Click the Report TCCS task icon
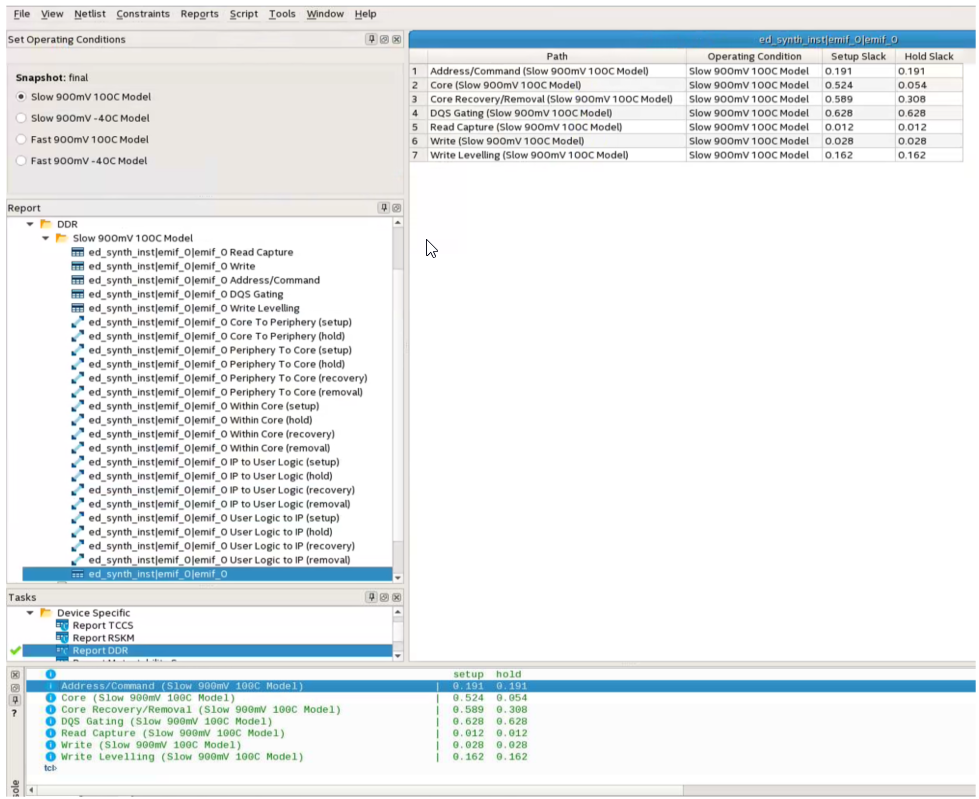Viewport: 979px width, 799px height. (63, 626)
